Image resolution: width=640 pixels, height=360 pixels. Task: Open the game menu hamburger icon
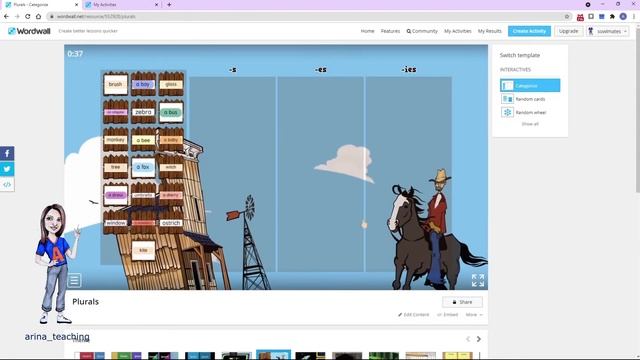point(74,280)
